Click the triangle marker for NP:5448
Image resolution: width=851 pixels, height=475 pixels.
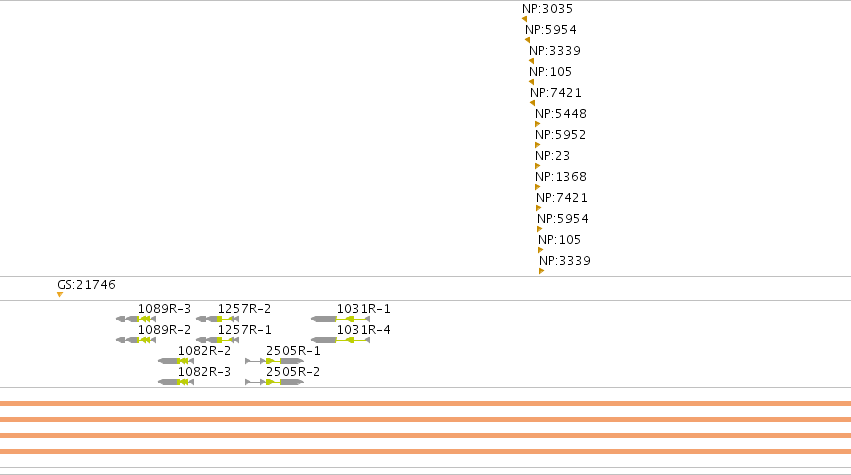tap(537, 124)
